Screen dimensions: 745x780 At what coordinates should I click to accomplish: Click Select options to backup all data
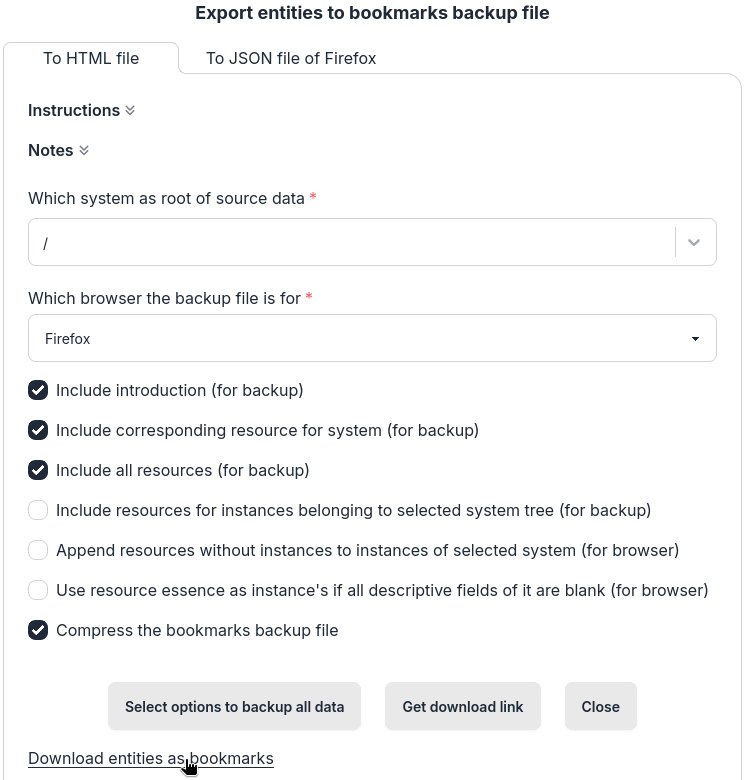(234, 706)
